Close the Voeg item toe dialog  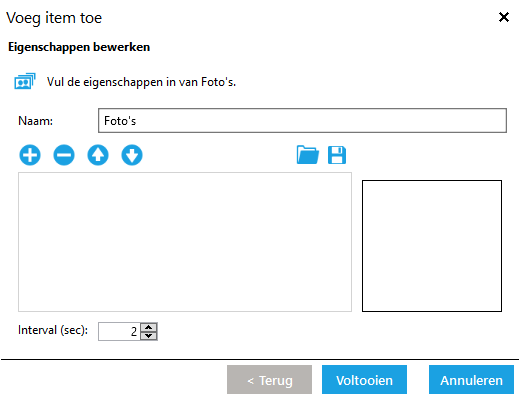click(x=504, y=17)
